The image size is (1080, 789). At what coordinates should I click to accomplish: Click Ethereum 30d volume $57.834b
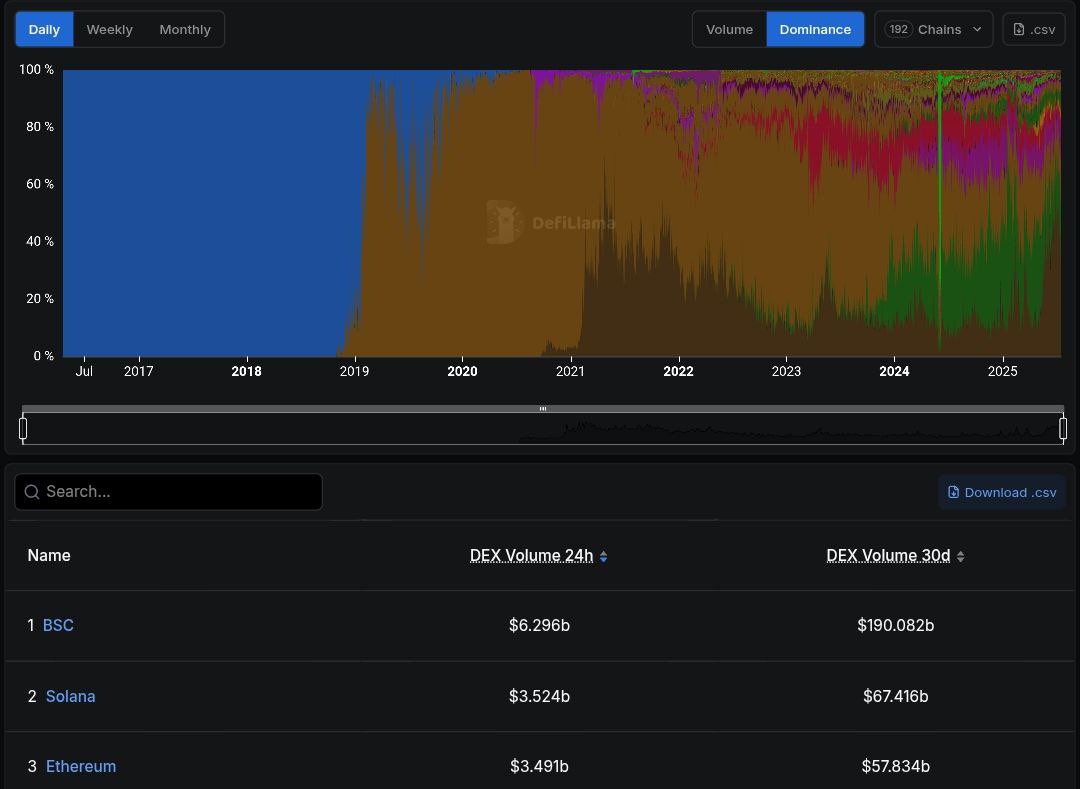[x=895, y=766]
